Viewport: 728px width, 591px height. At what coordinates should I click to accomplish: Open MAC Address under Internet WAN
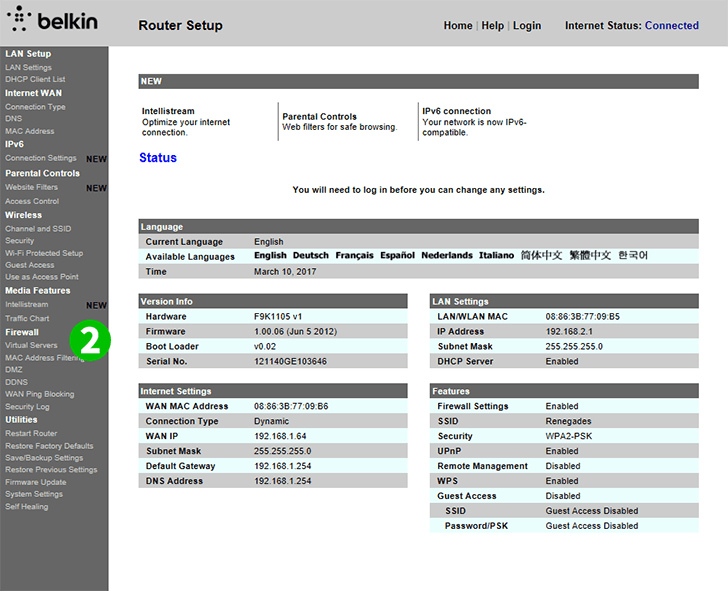(x=30, y=131)
